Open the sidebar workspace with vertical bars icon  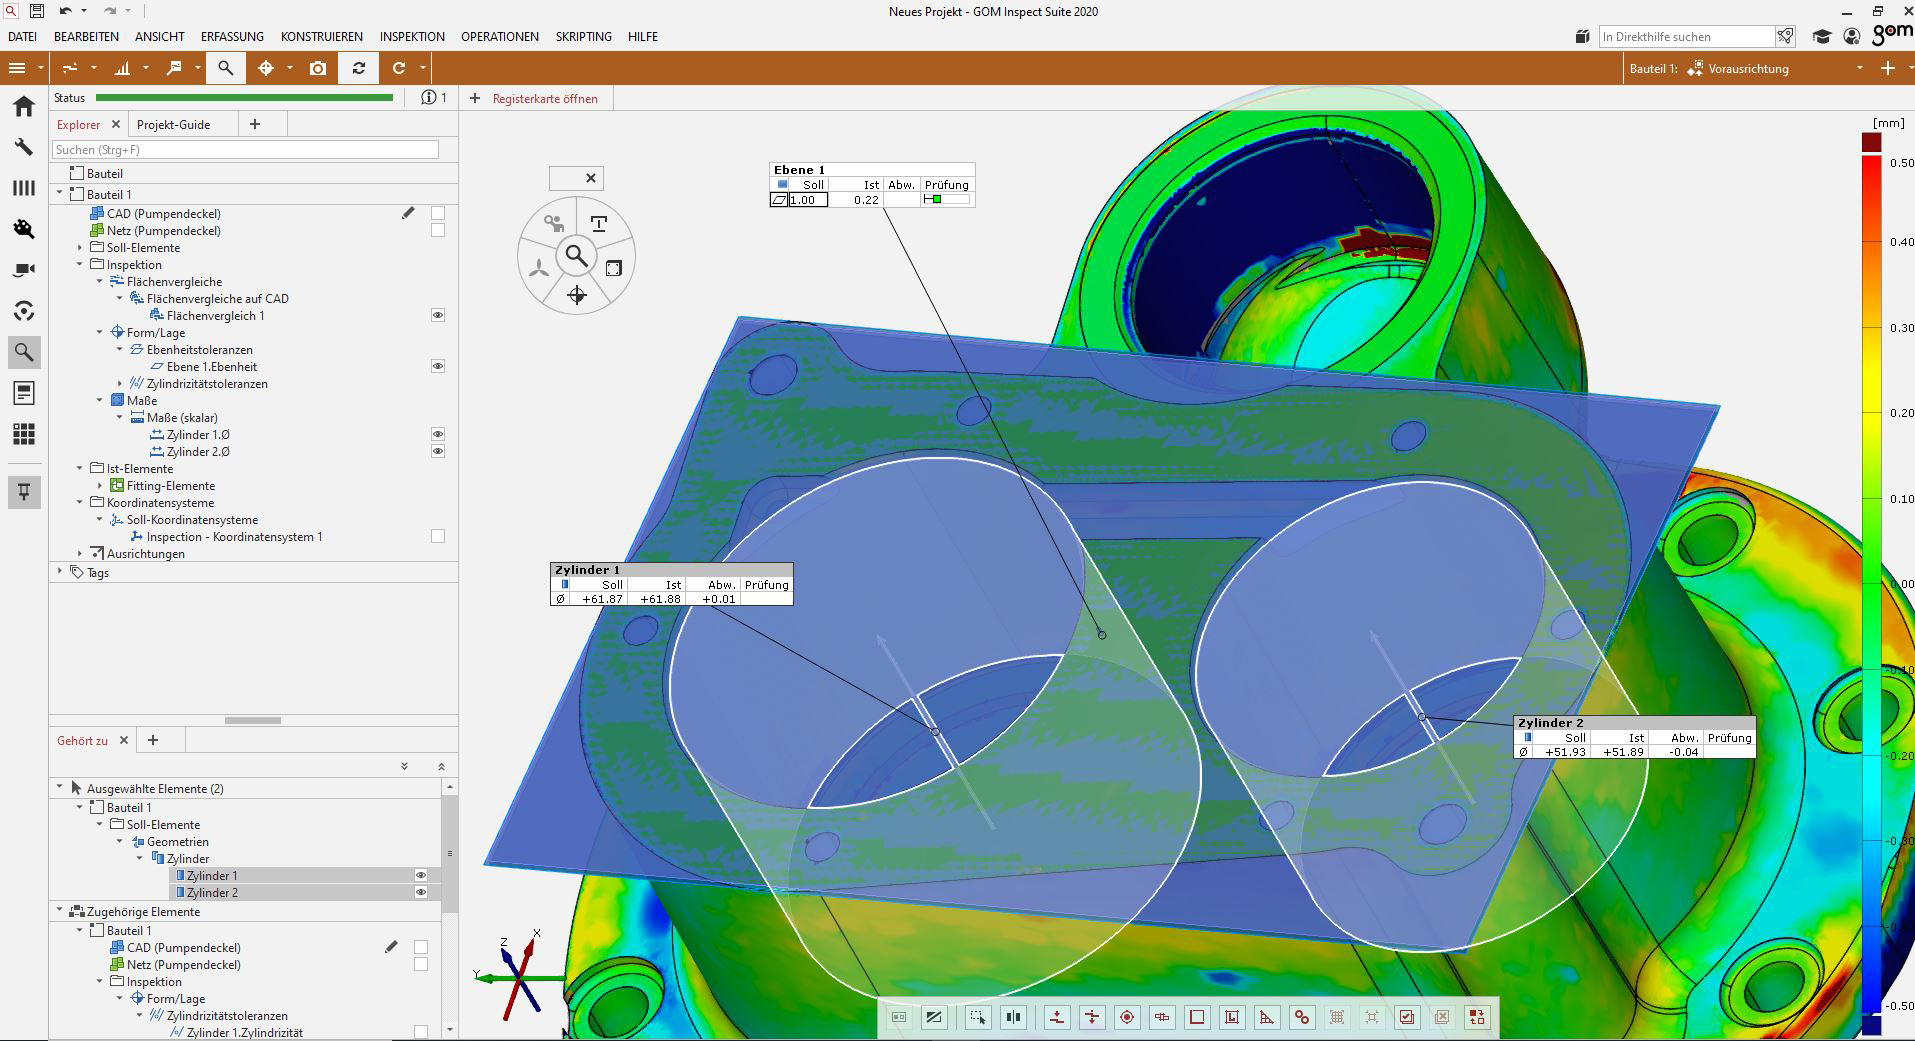point(24,188)
